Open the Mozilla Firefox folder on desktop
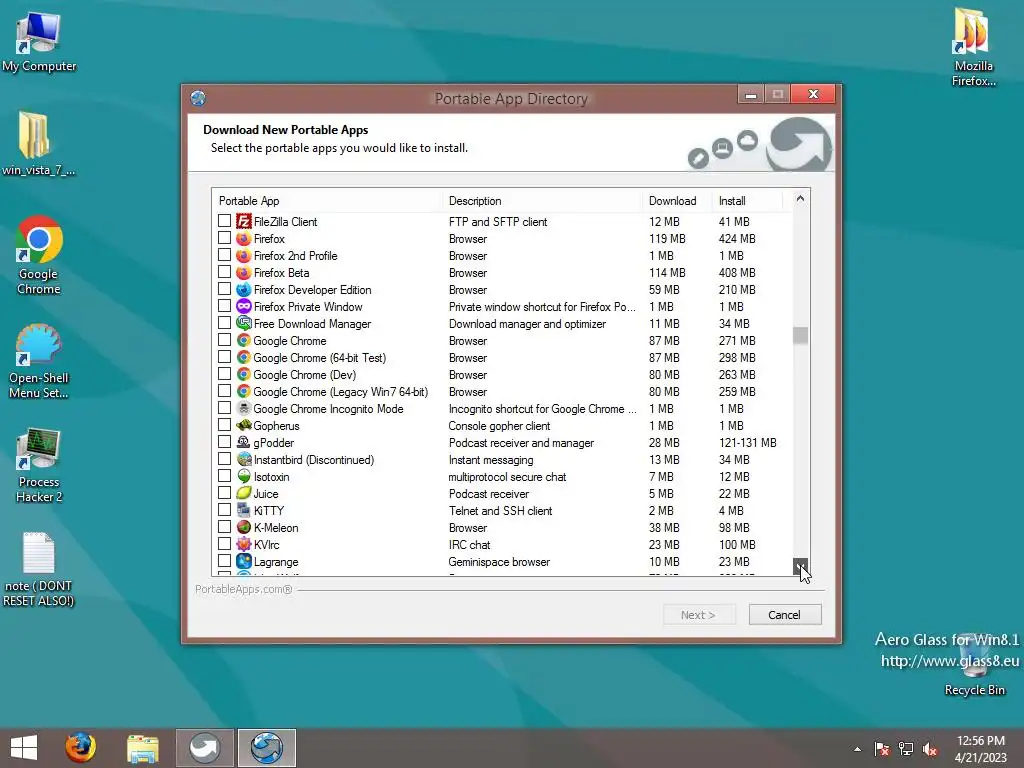Viewport: 1024px width, 768px height. (973, 47)
